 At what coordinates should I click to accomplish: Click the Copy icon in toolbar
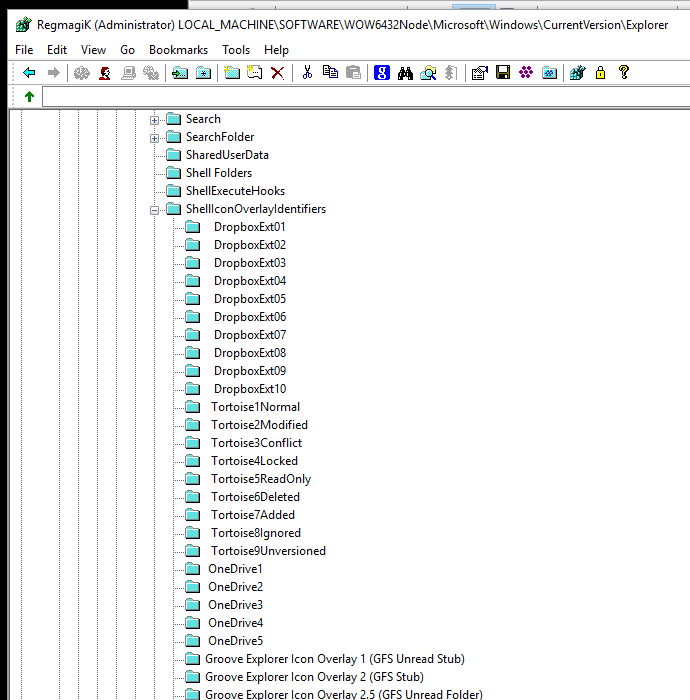coord(330,72)
